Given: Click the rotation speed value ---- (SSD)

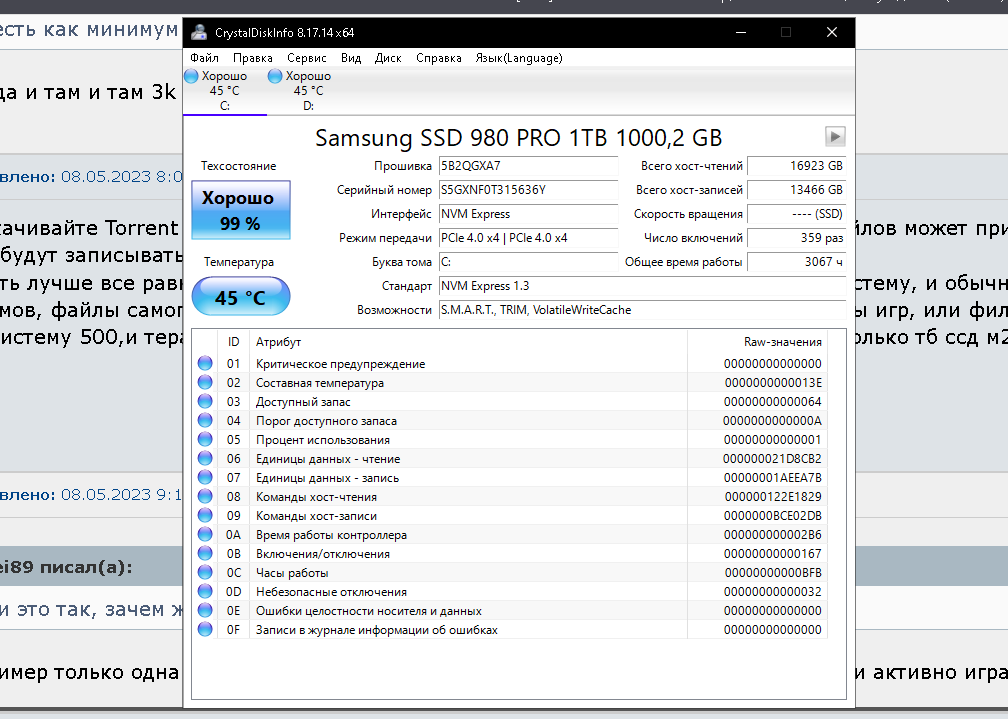Looking at the screenshot, I should tap(796, 214).
